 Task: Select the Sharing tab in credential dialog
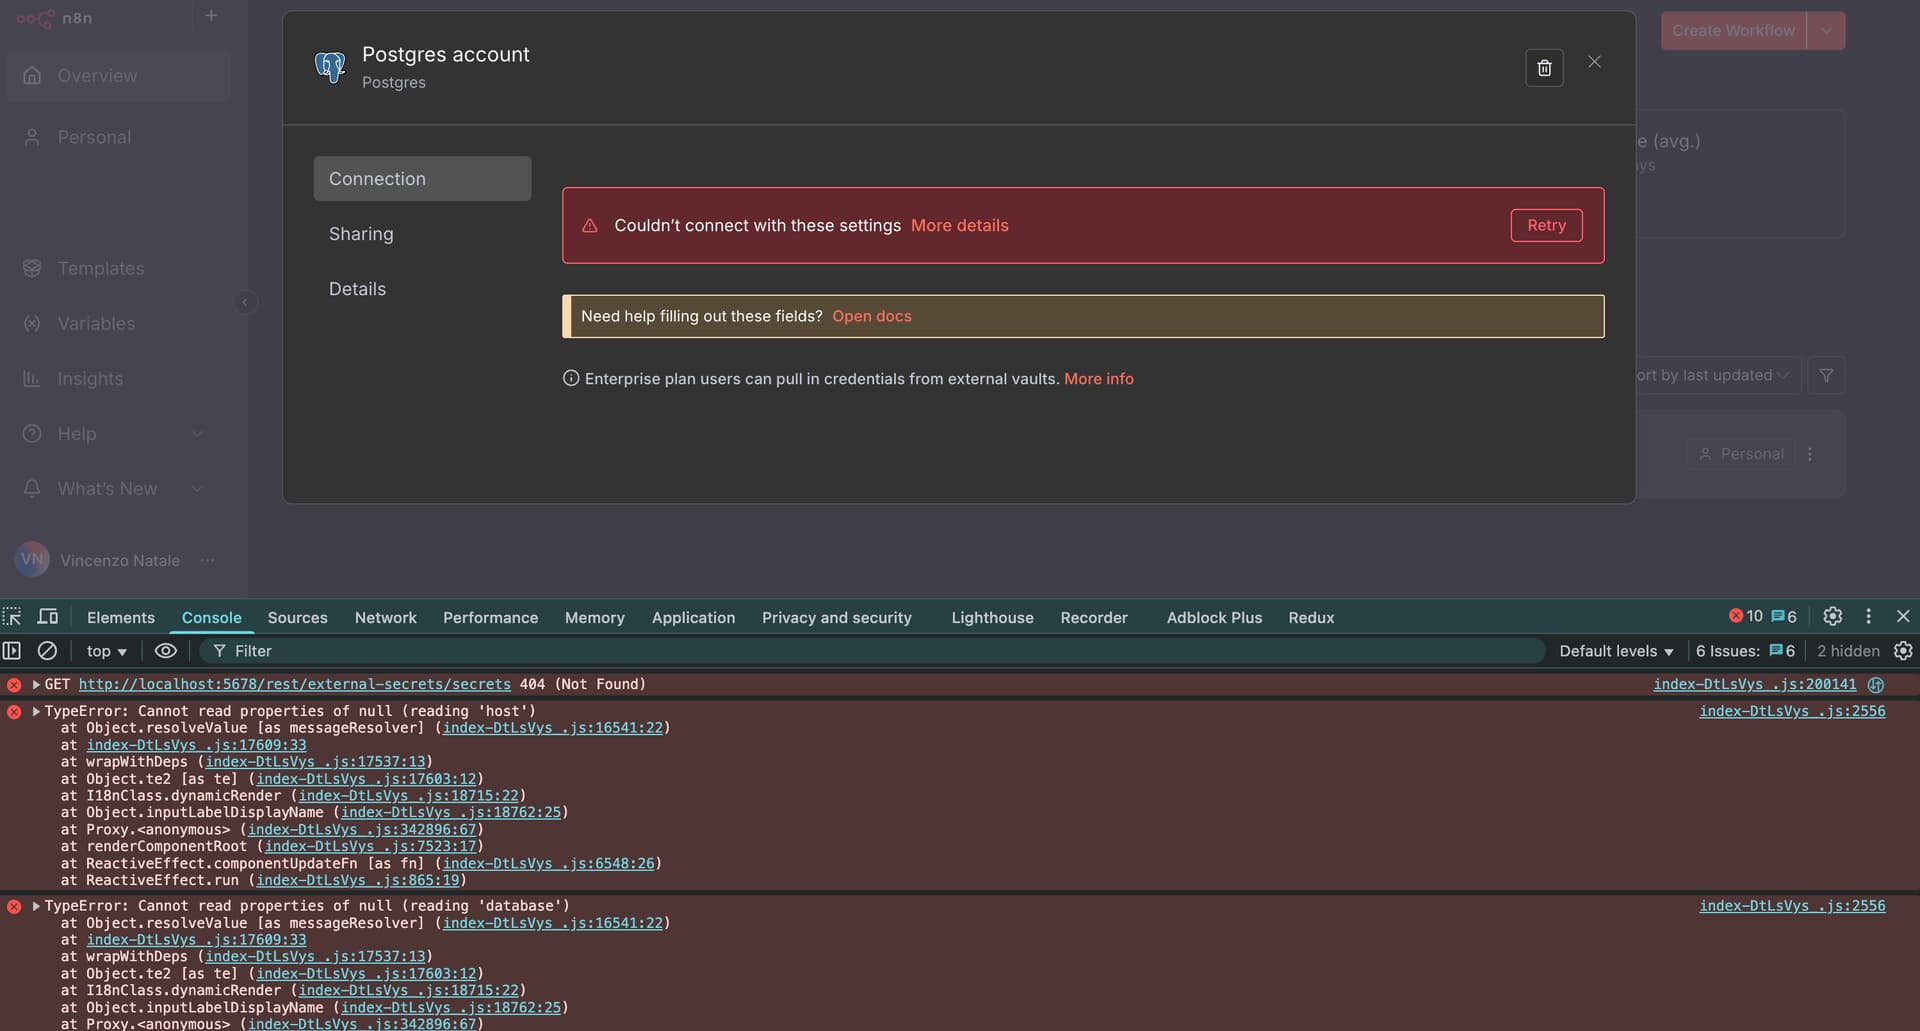pyautogui.click(x=361, y=234)
